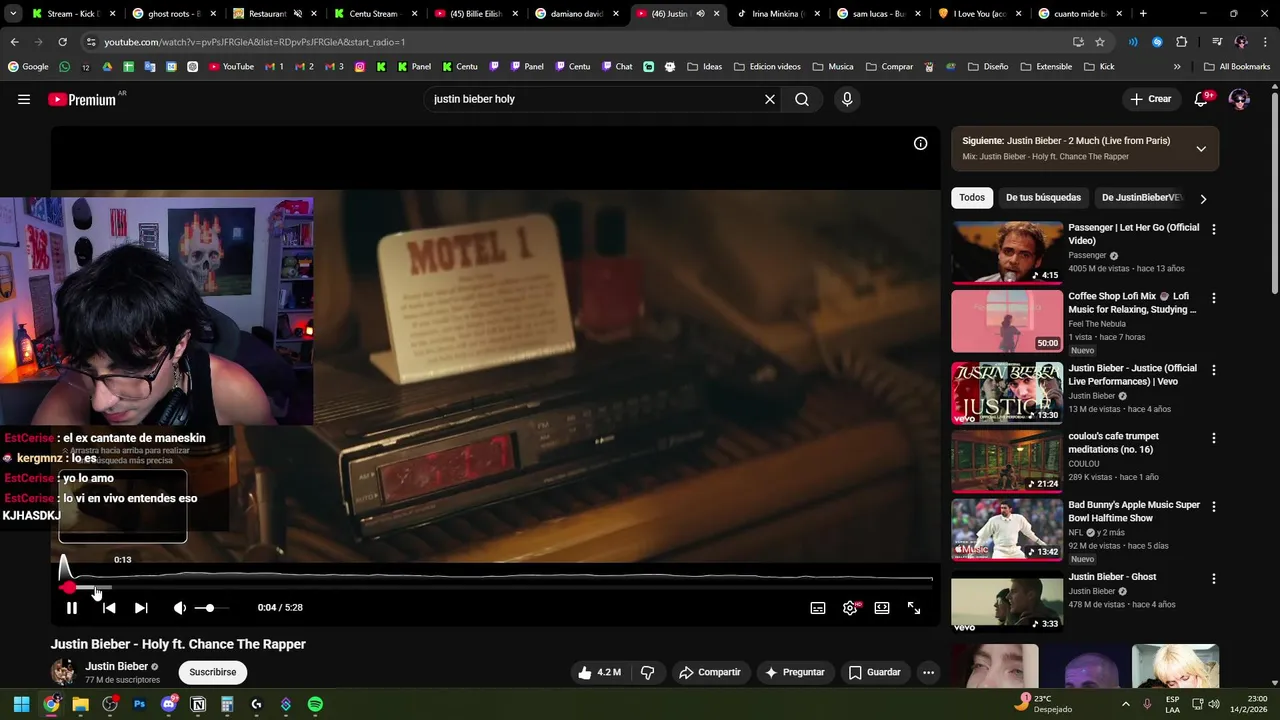Open Passenger Let Her Go thumbnail

pyautogui.click(x=1007, y=252)
